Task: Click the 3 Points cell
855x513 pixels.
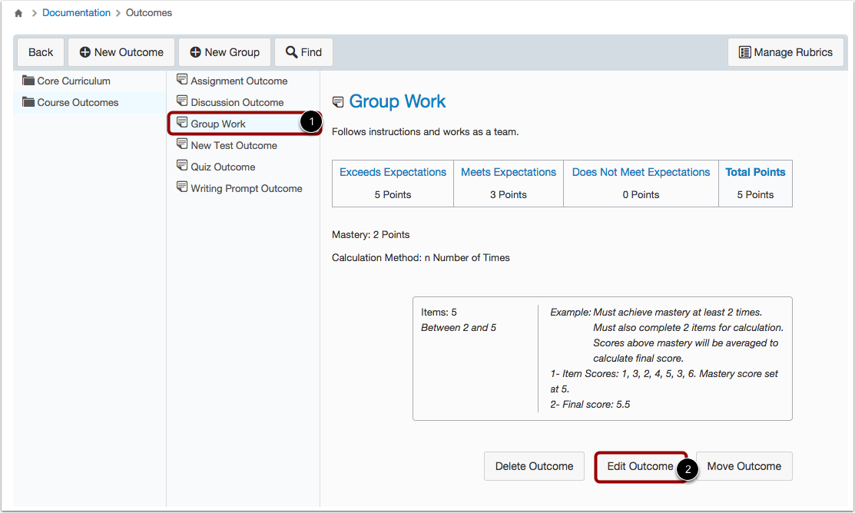Action: 508,195
